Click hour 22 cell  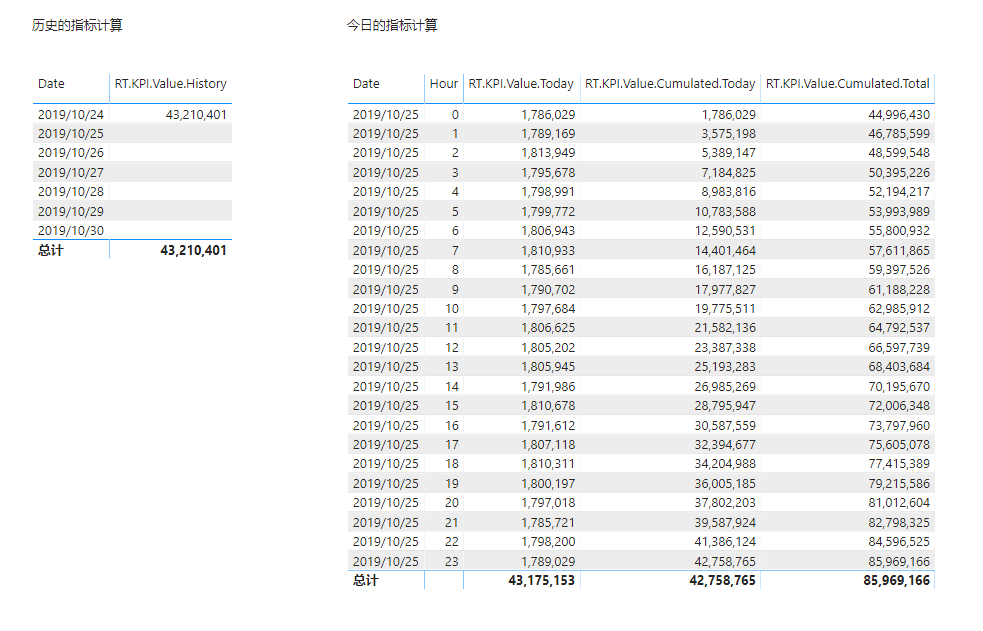pos(452,541)
